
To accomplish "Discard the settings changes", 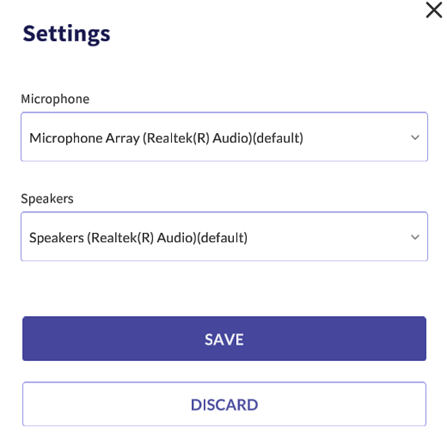I will tap(224, 404).
